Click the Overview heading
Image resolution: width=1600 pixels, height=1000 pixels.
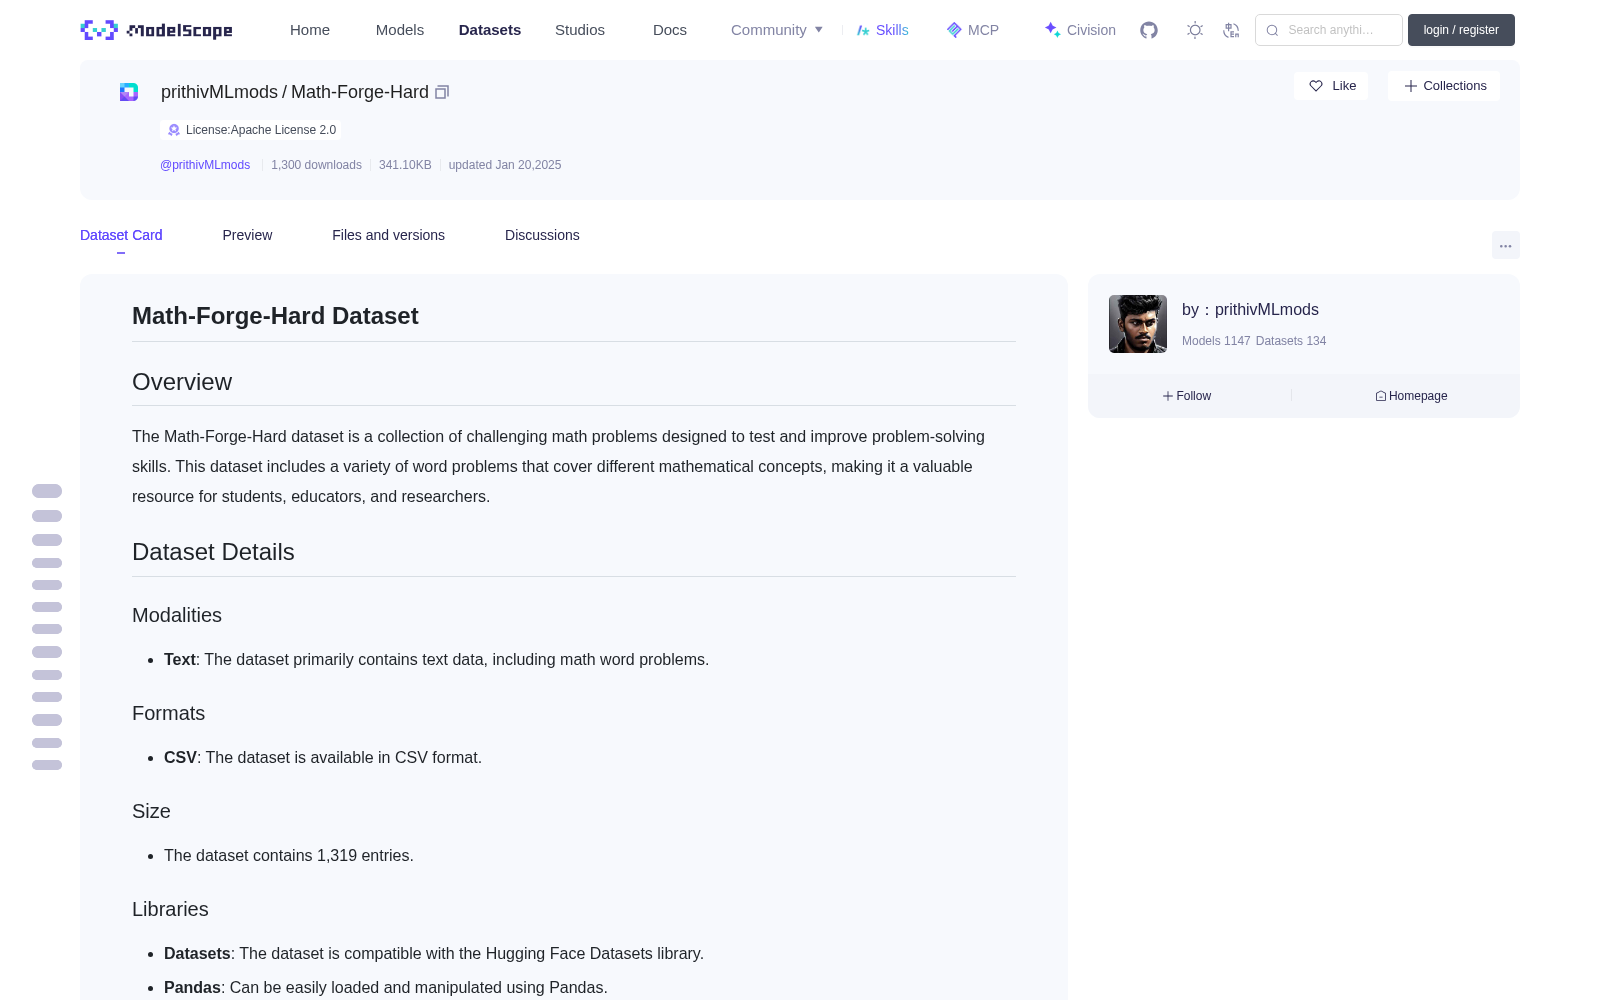click(182, 382)
